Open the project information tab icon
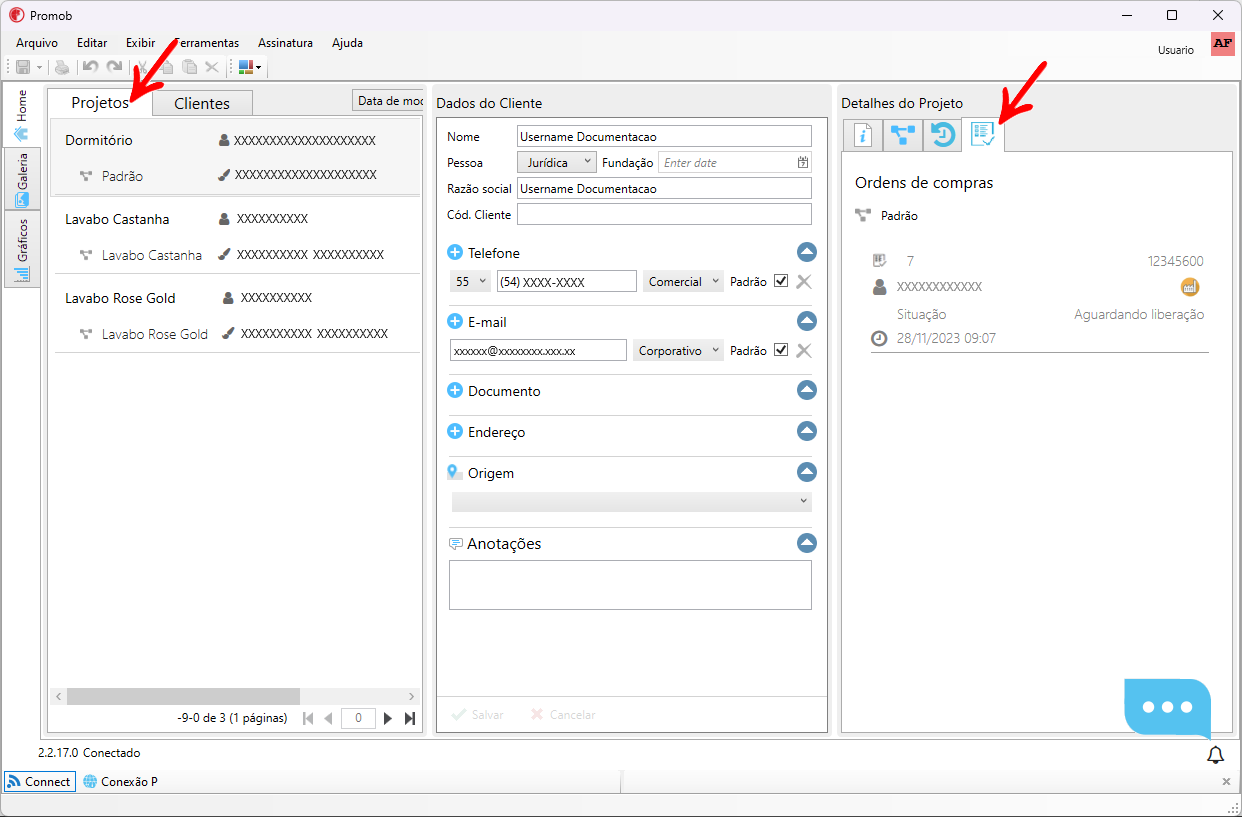The height and width of the screenshot is (817, 1242). coord(862,134)
